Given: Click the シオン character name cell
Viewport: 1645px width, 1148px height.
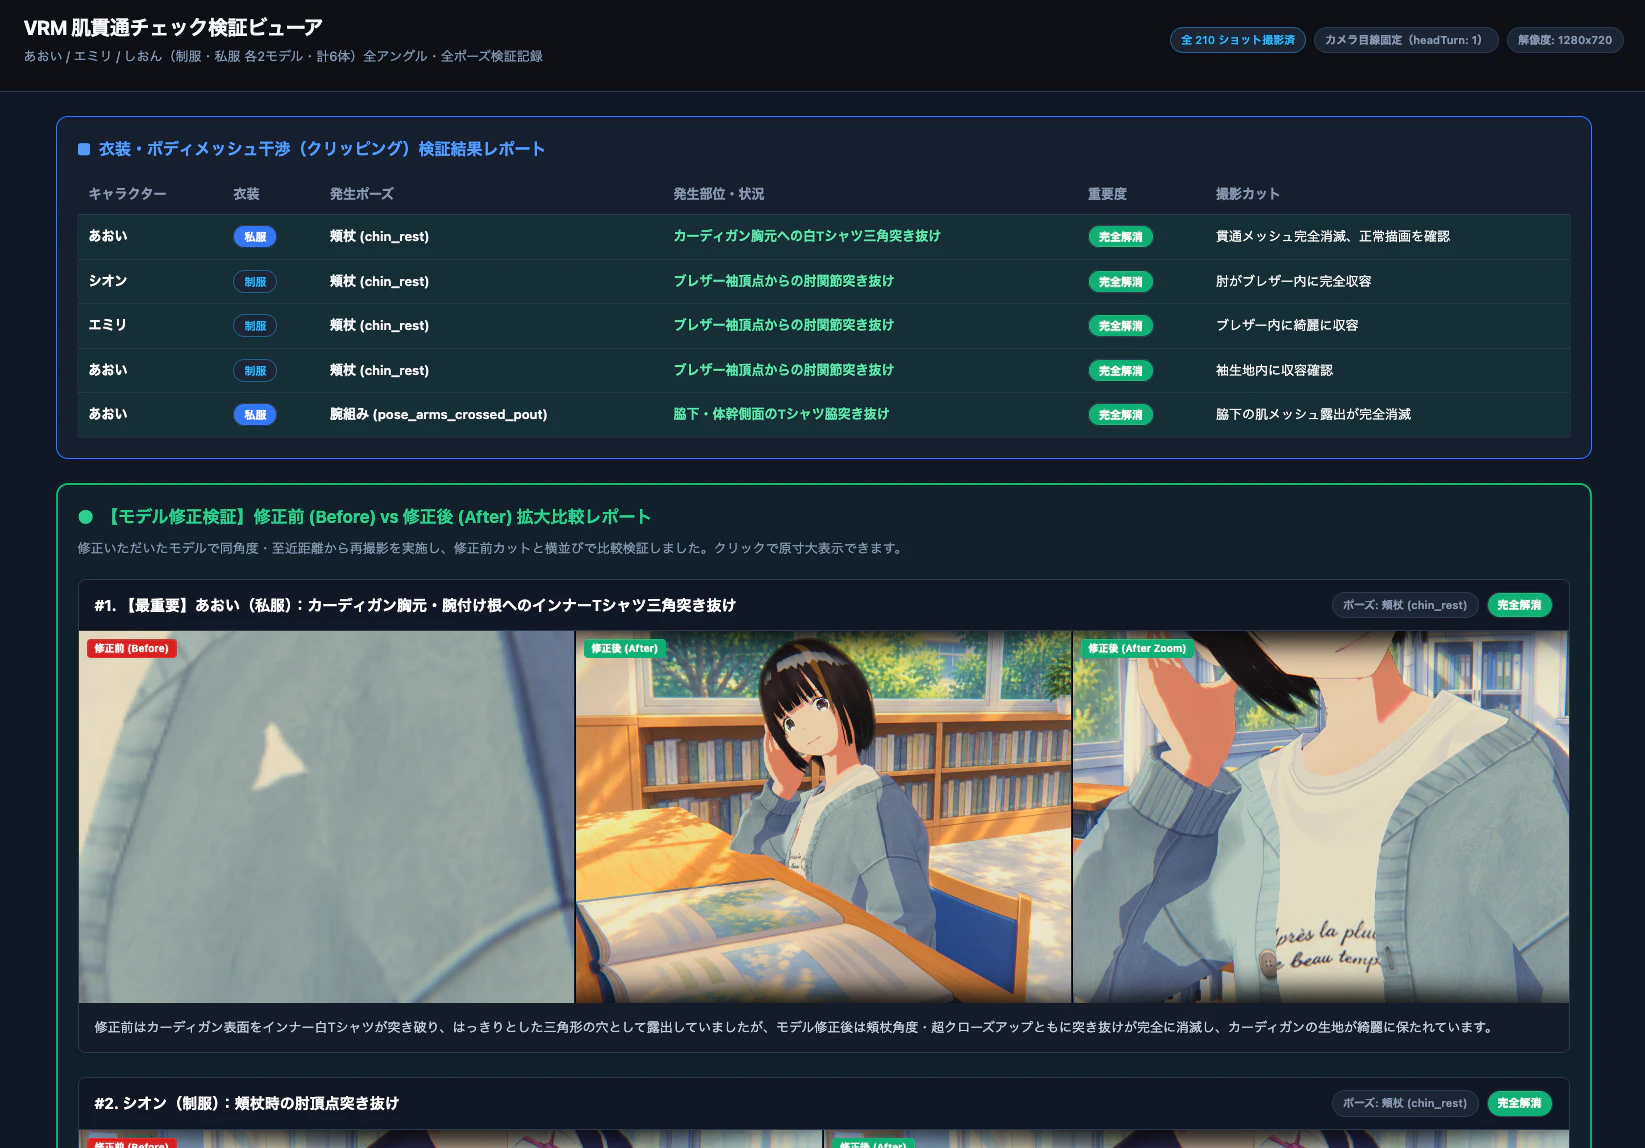Looking at the screenshot, I should tap(107, 281).
